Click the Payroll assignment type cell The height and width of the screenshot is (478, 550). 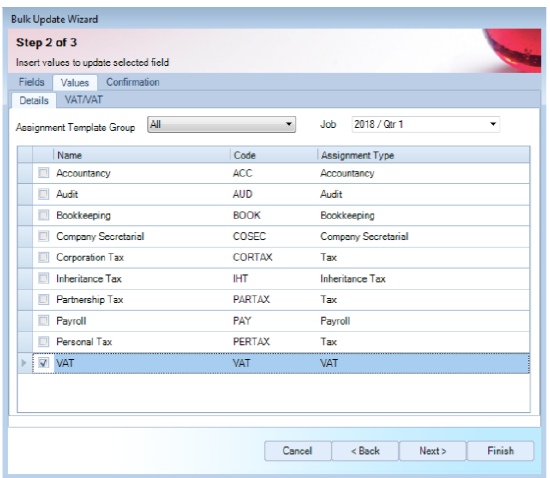423,321
